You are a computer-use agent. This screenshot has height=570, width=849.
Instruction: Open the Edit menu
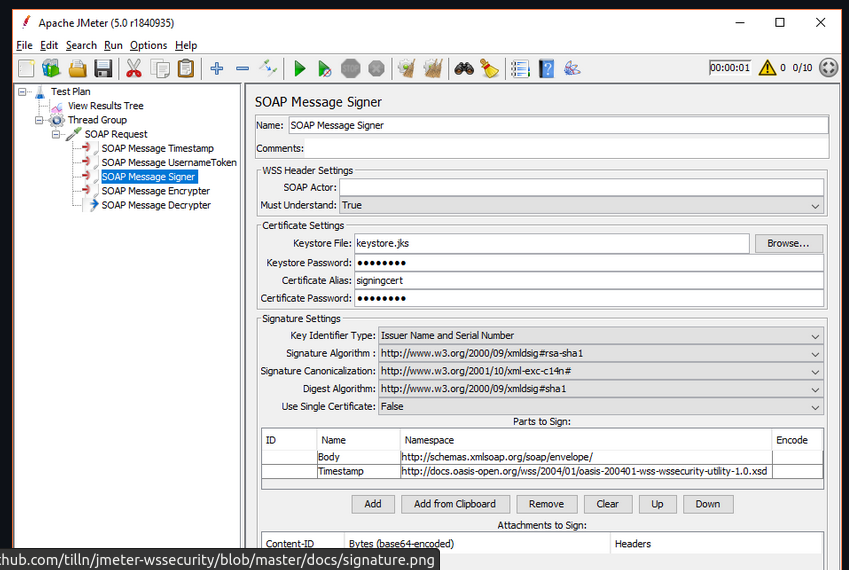[49, 45]
